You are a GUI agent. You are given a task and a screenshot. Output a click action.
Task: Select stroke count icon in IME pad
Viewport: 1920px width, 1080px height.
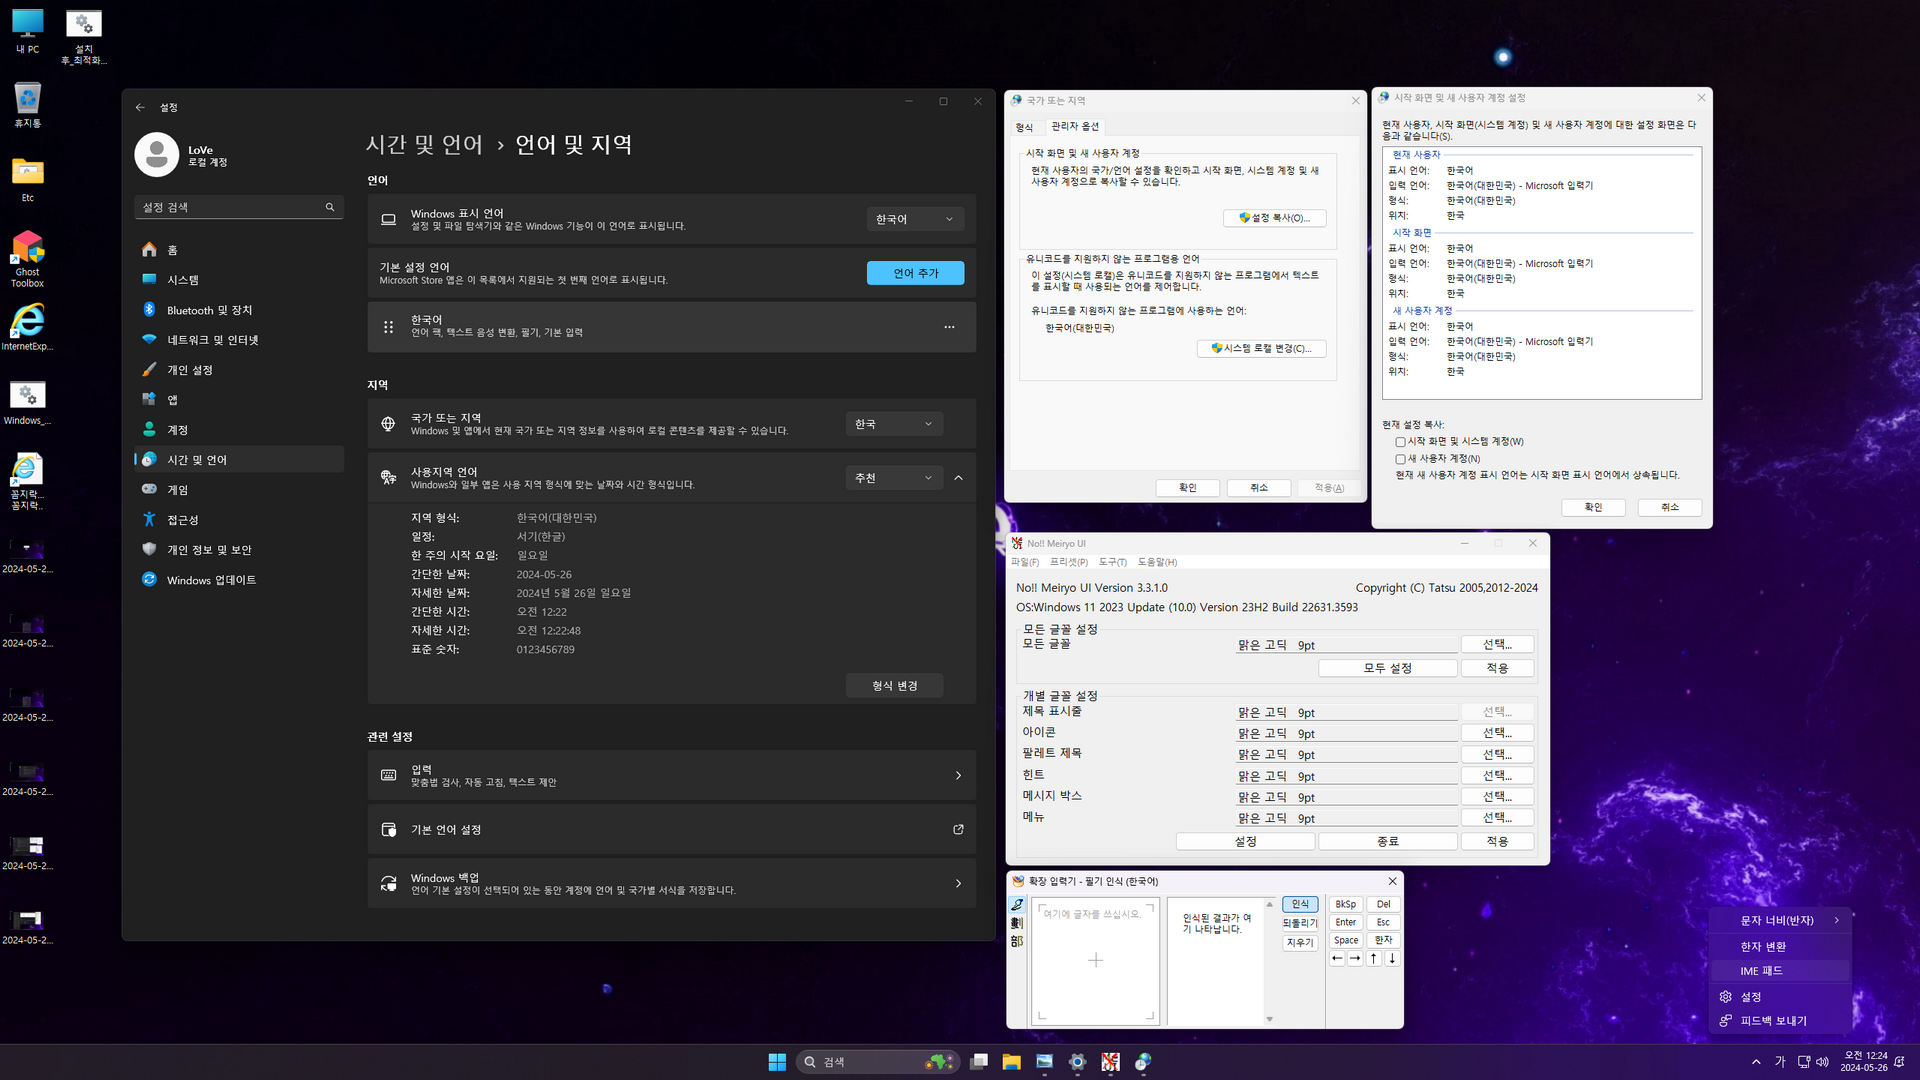pyautogui.click(x=1017, y=923)
